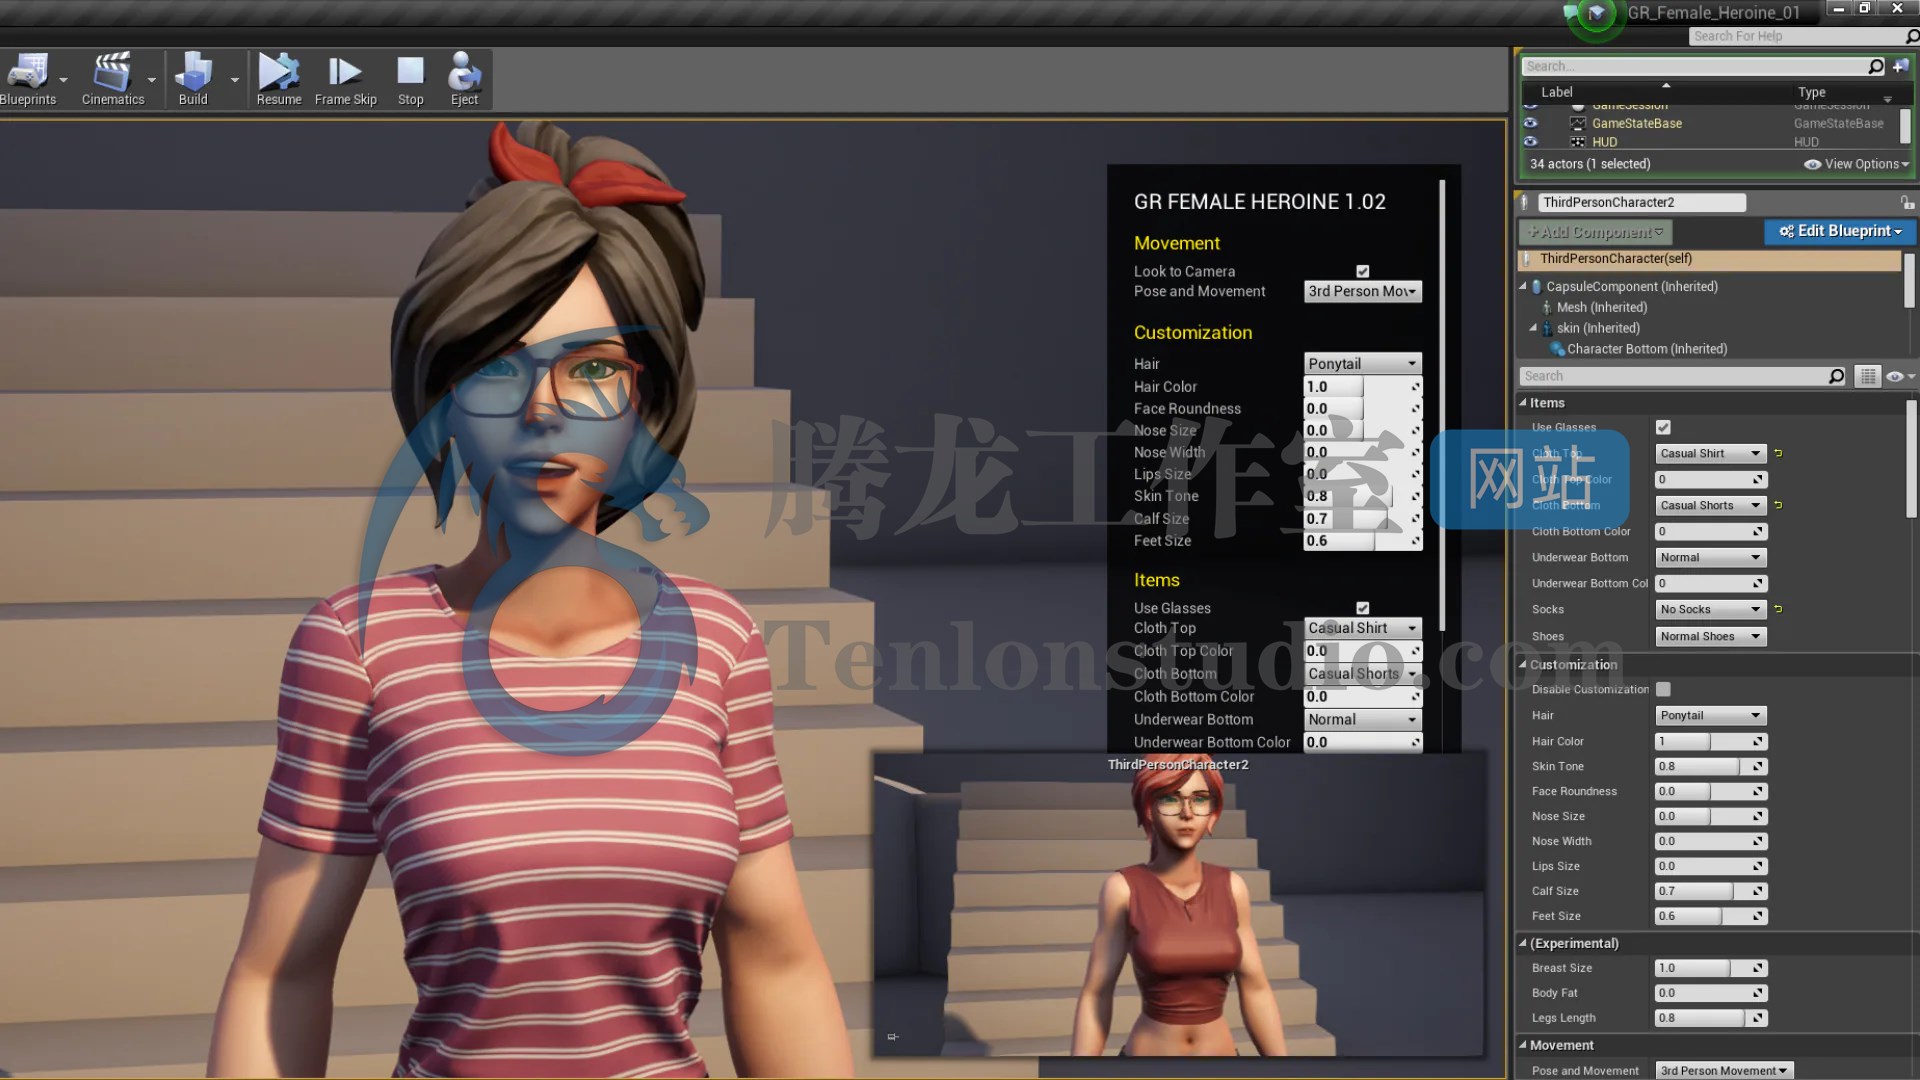This screenshot has width=1920, height=1080.
Task: Open the Cinematics toolbar button
Action: 113,79
